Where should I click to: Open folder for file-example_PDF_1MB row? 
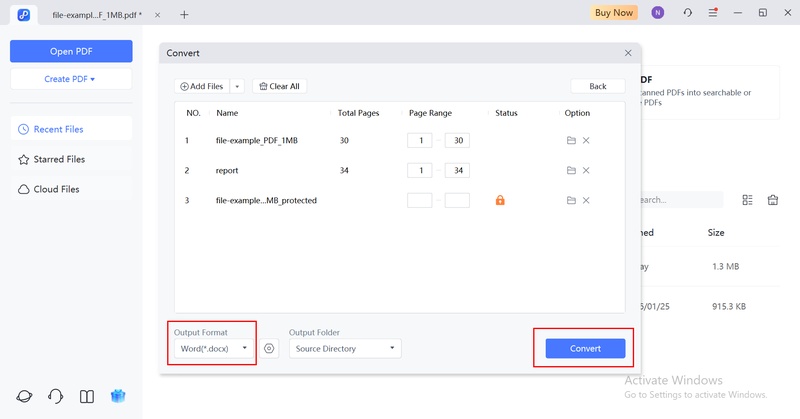571,141
